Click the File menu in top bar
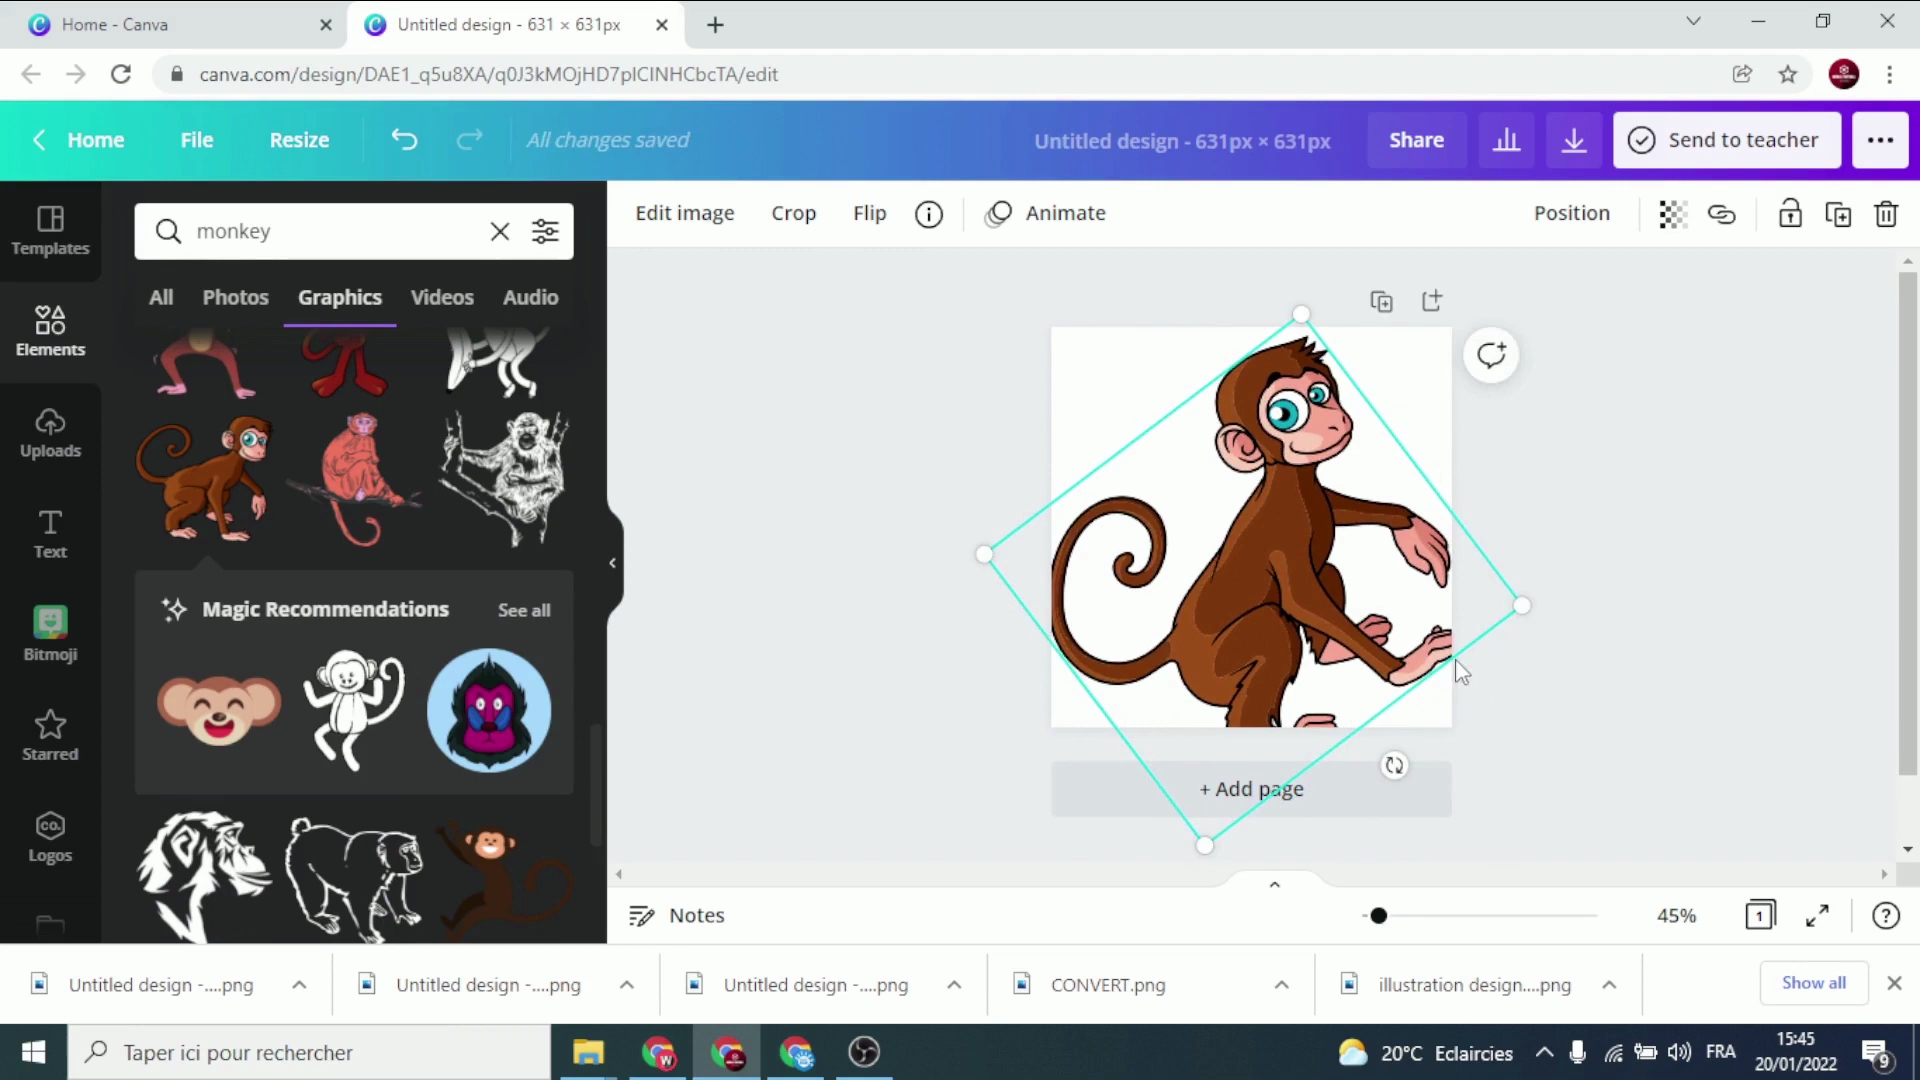Image resolution: width=1920 pixels, height=1080 pixels. point(196,140)
